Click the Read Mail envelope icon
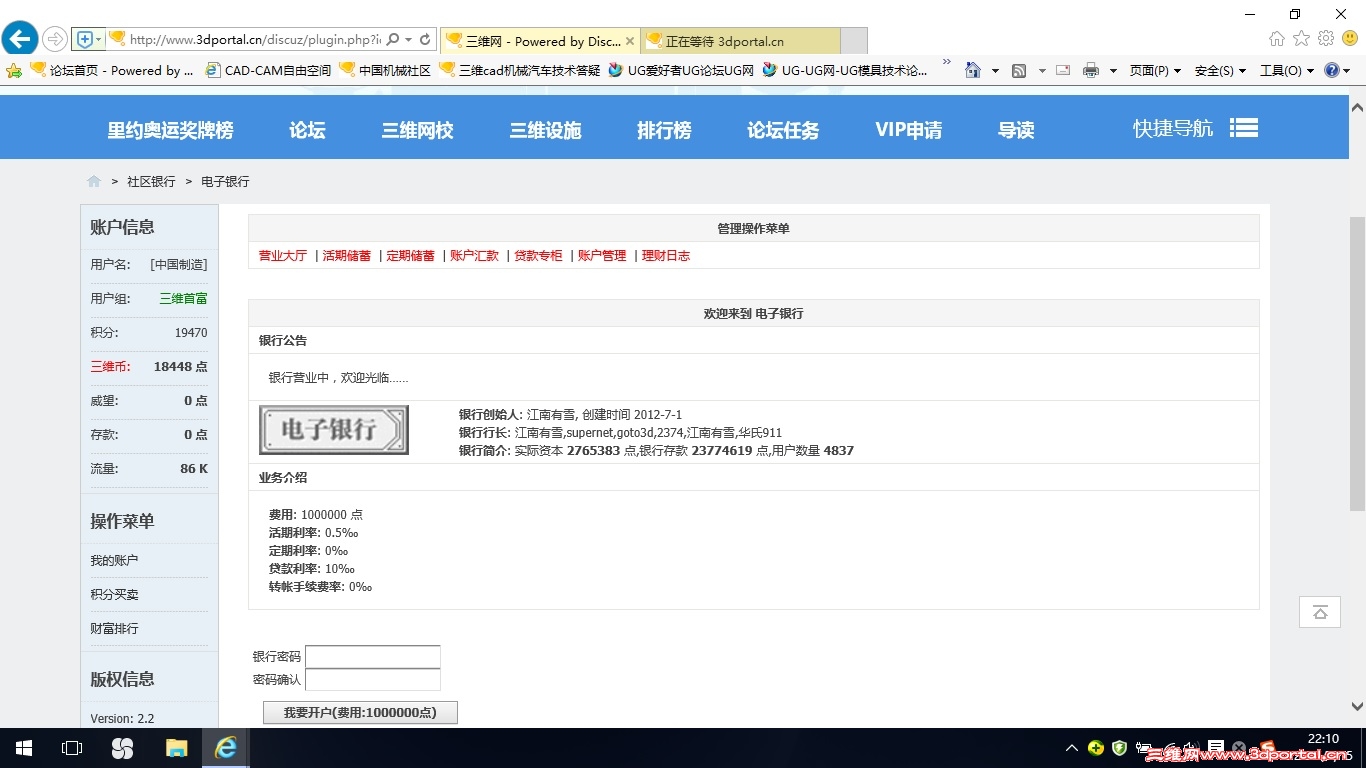 [1063, 71]
